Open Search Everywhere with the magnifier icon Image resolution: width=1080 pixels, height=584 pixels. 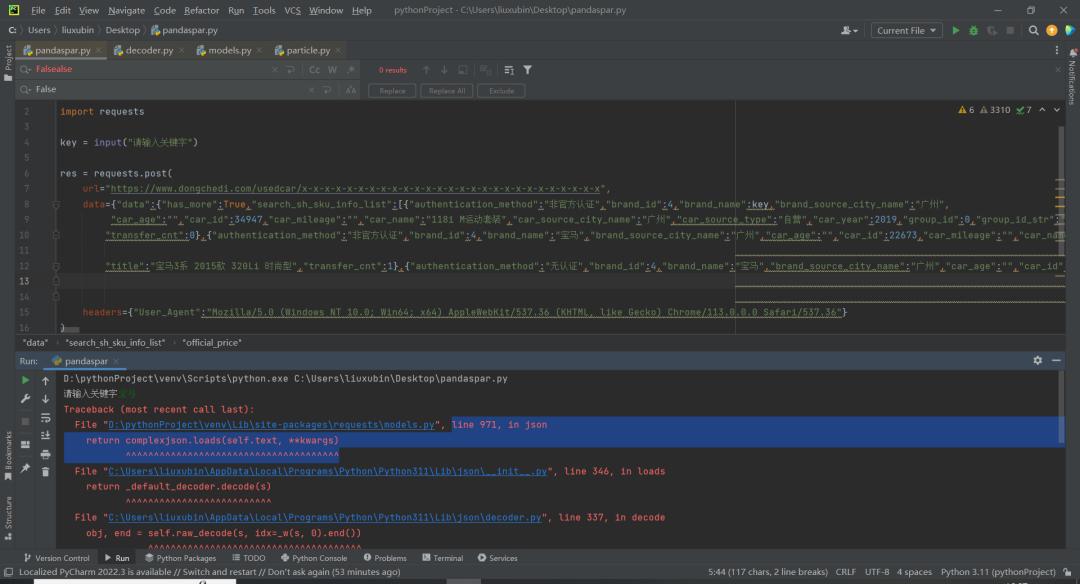click(1033, 30)
